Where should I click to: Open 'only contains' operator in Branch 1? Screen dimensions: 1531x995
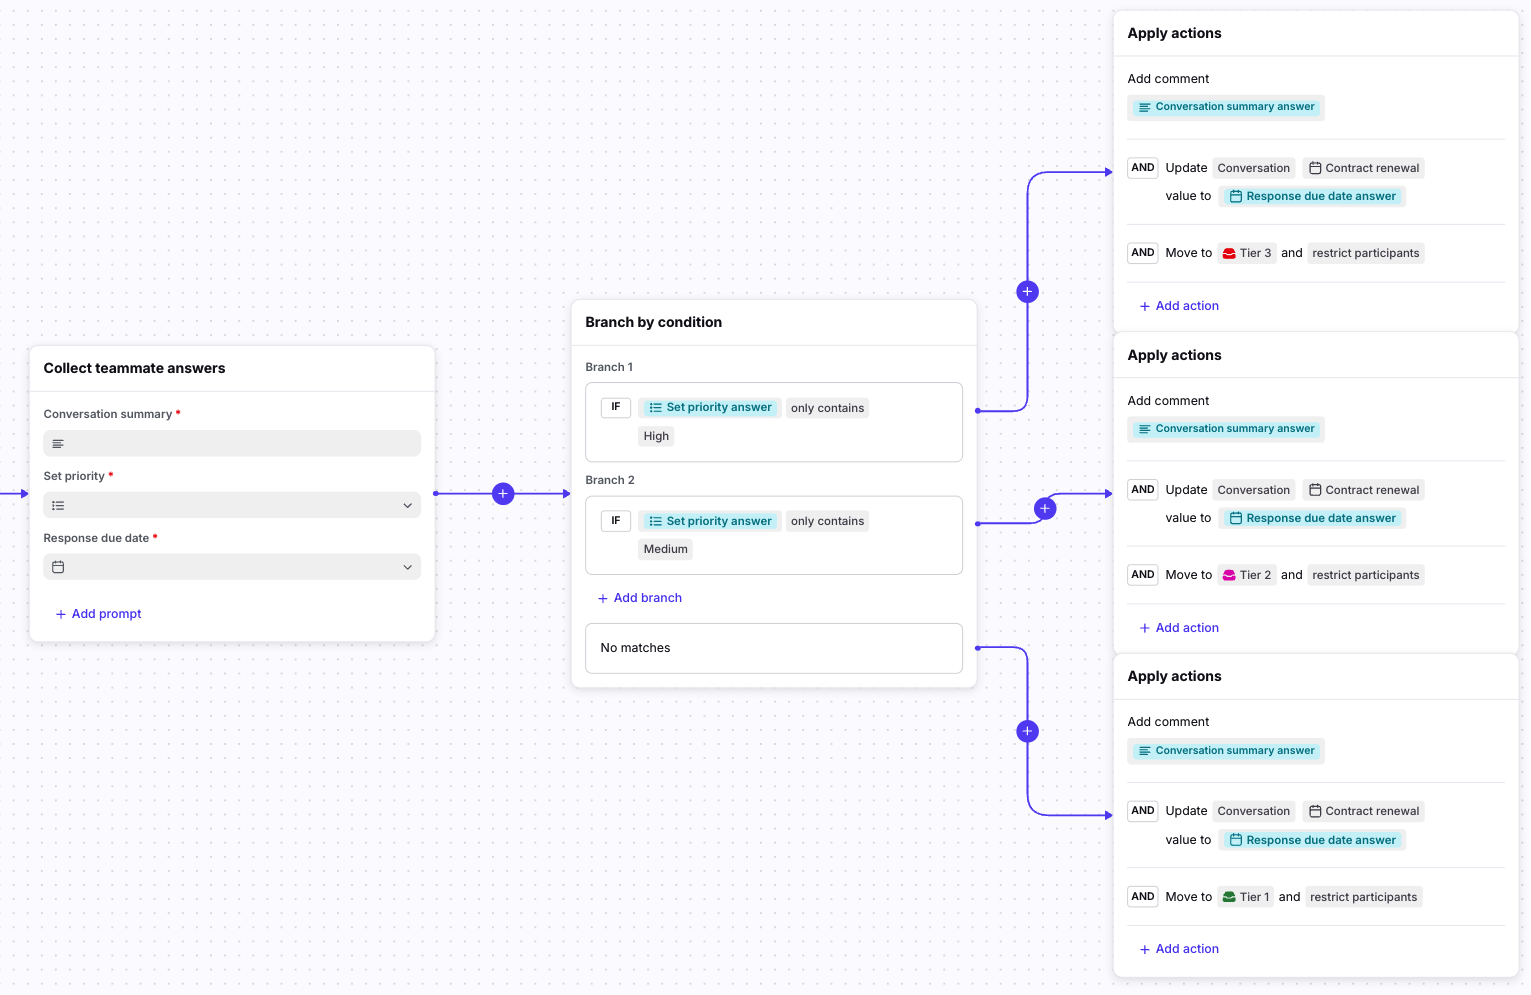click(x=827, y=408)
